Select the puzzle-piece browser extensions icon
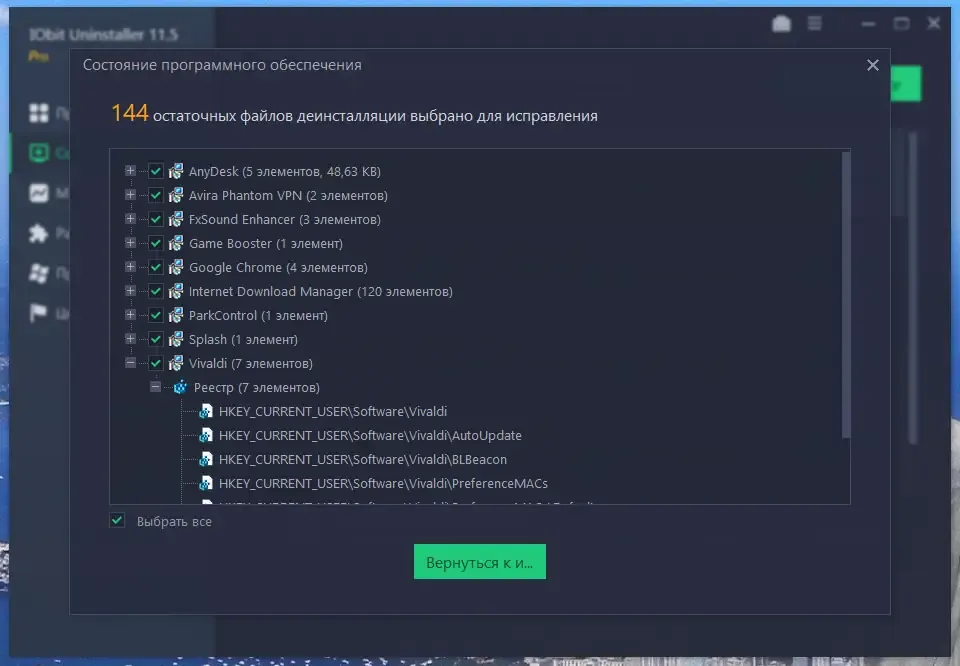Screen dimensions: 960x666 click(x=39, y=233)
